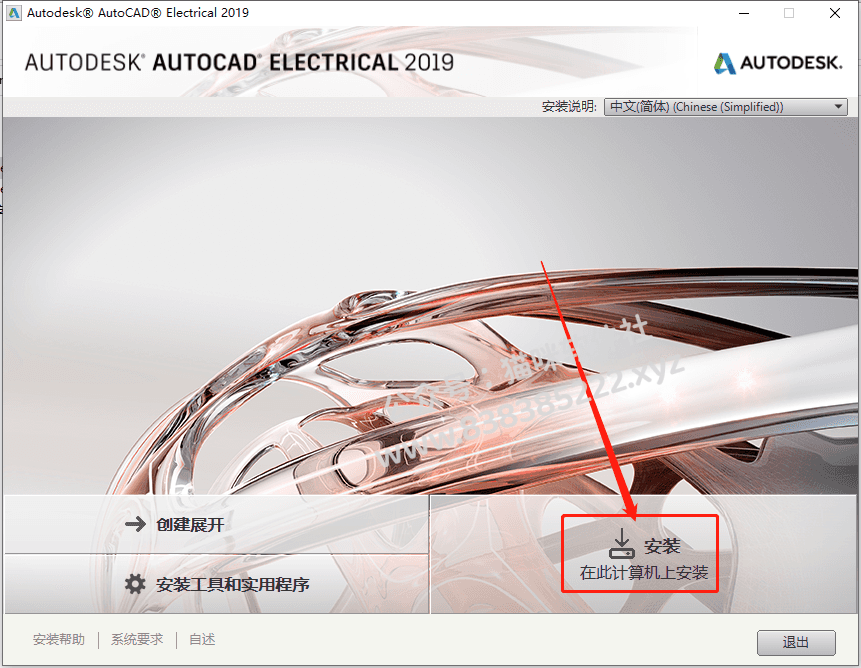
Task: Click the AutoCAD app icon in title bar
Action: [x=14, y=13]
